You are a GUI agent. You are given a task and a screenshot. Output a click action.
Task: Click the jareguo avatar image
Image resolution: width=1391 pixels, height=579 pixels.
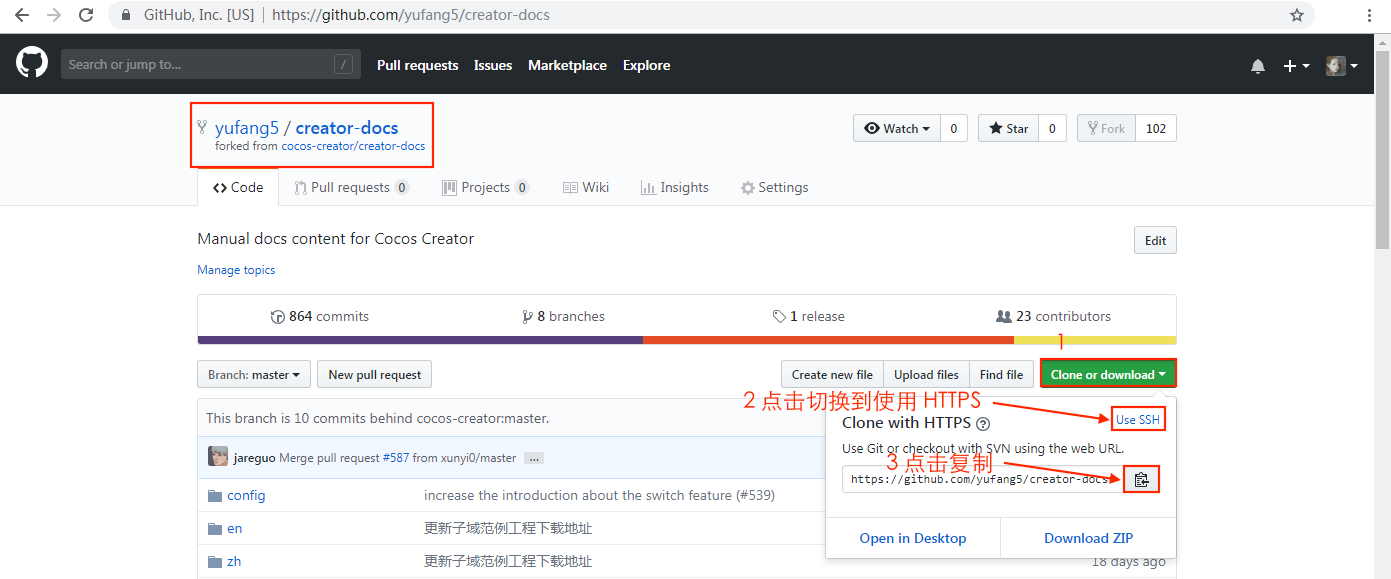click(217, 457)
